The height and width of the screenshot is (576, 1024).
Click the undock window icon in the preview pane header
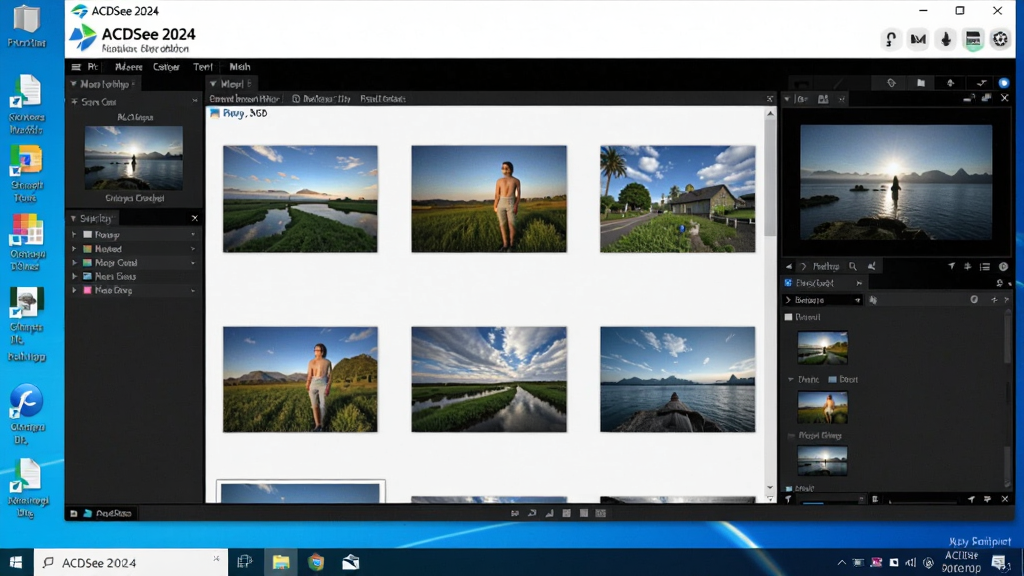tap(987, 99)
